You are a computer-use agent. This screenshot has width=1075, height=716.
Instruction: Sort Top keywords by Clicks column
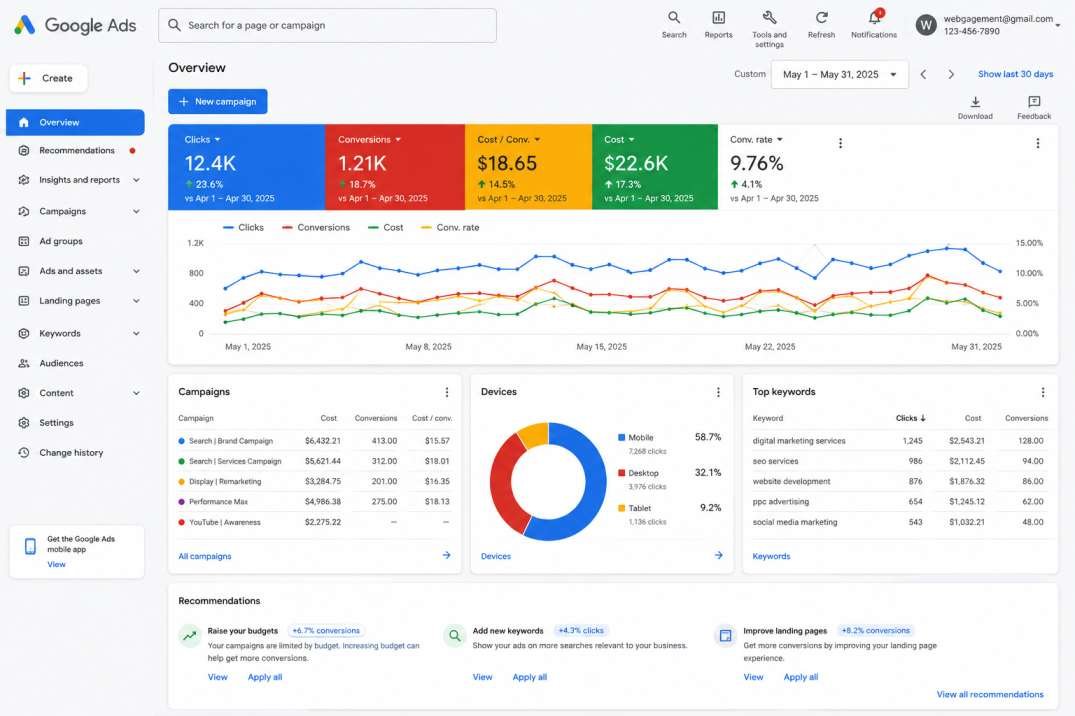[x=910, y=418]
